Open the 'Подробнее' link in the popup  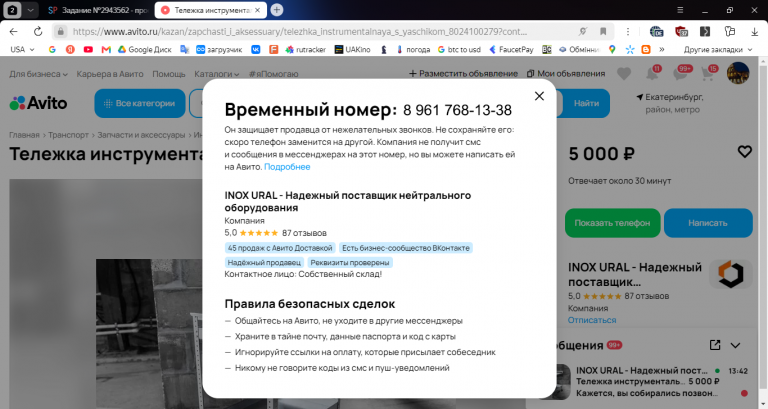287,167
